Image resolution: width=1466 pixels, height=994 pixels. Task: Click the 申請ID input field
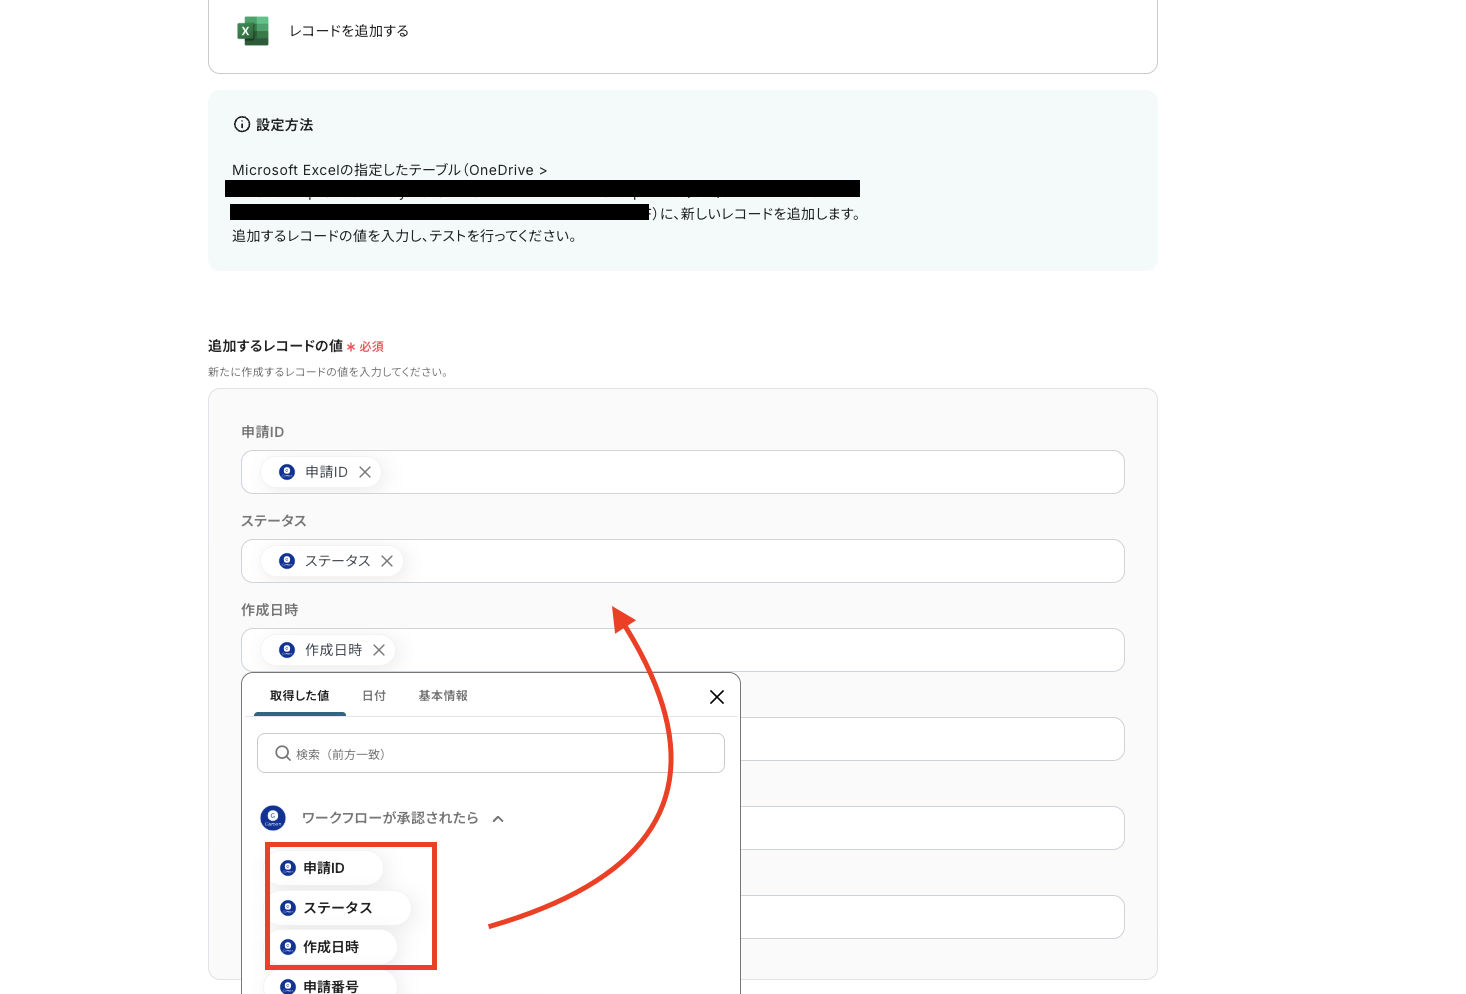pyautogui.click(x=683, y=472)
